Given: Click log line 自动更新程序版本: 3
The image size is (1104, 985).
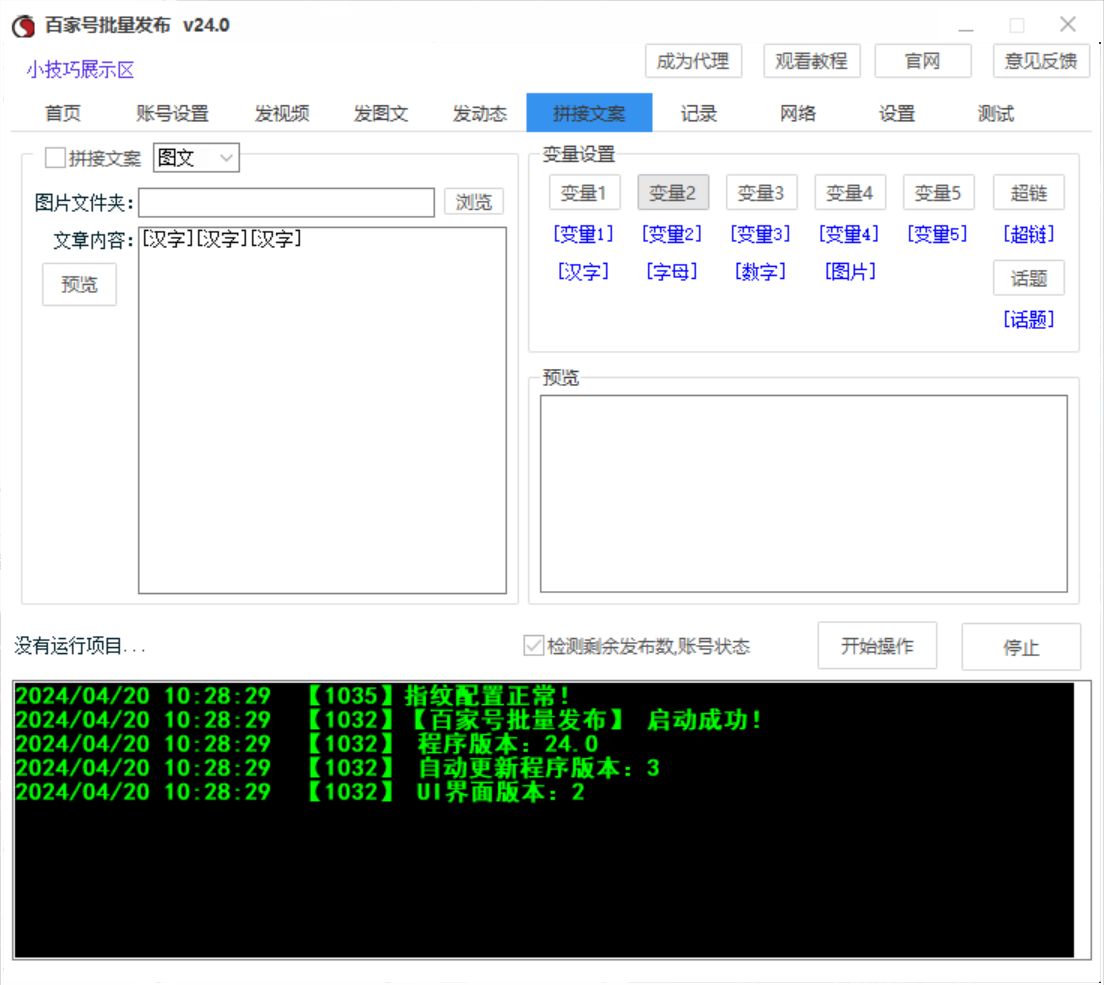Looking at the screenshot, I should 338,767.
